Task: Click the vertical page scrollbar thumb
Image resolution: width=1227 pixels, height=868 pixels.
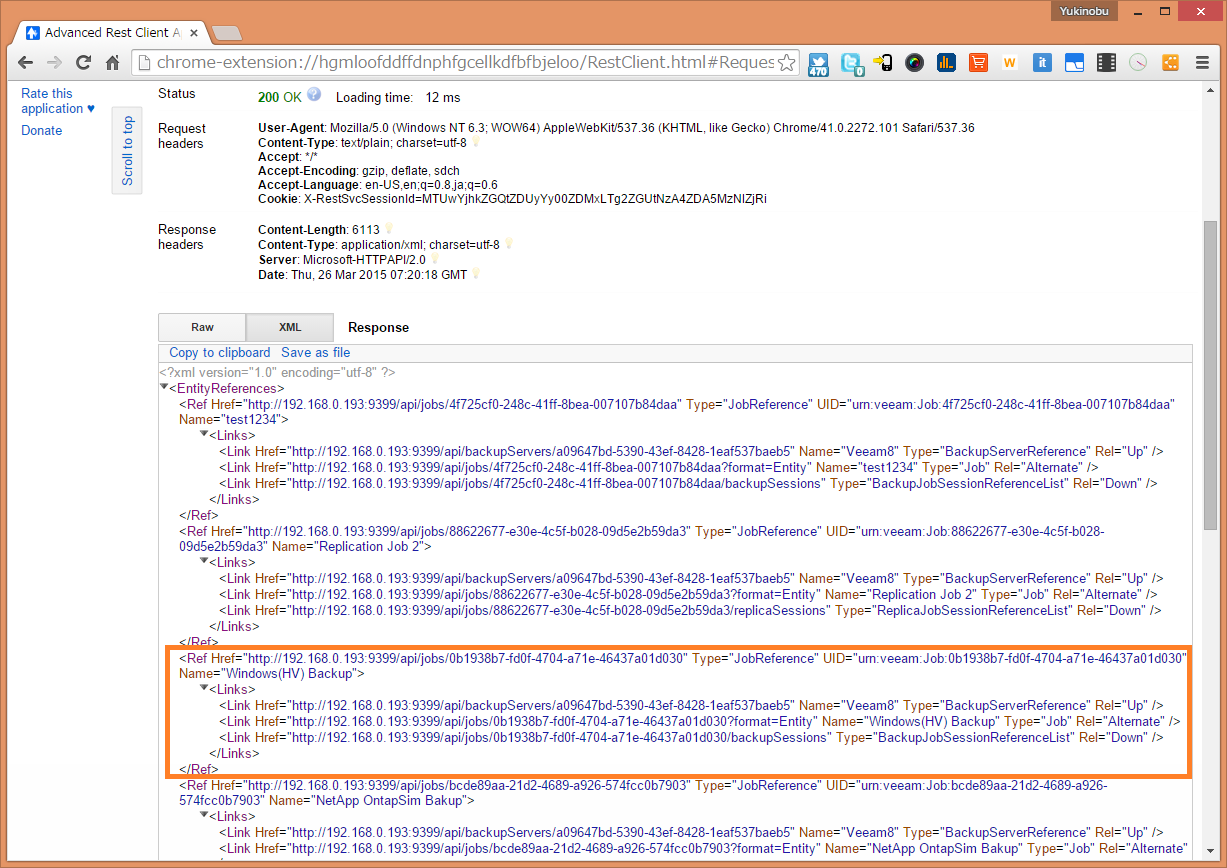Action: [1210, 375]
